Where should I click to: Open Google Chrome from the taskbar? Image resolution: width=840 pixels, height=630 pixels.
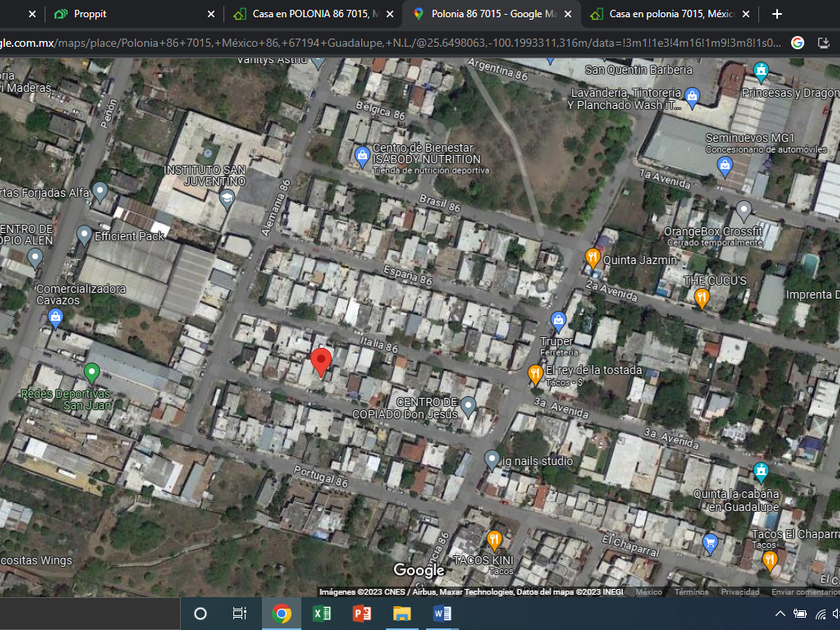click(281, 613)
